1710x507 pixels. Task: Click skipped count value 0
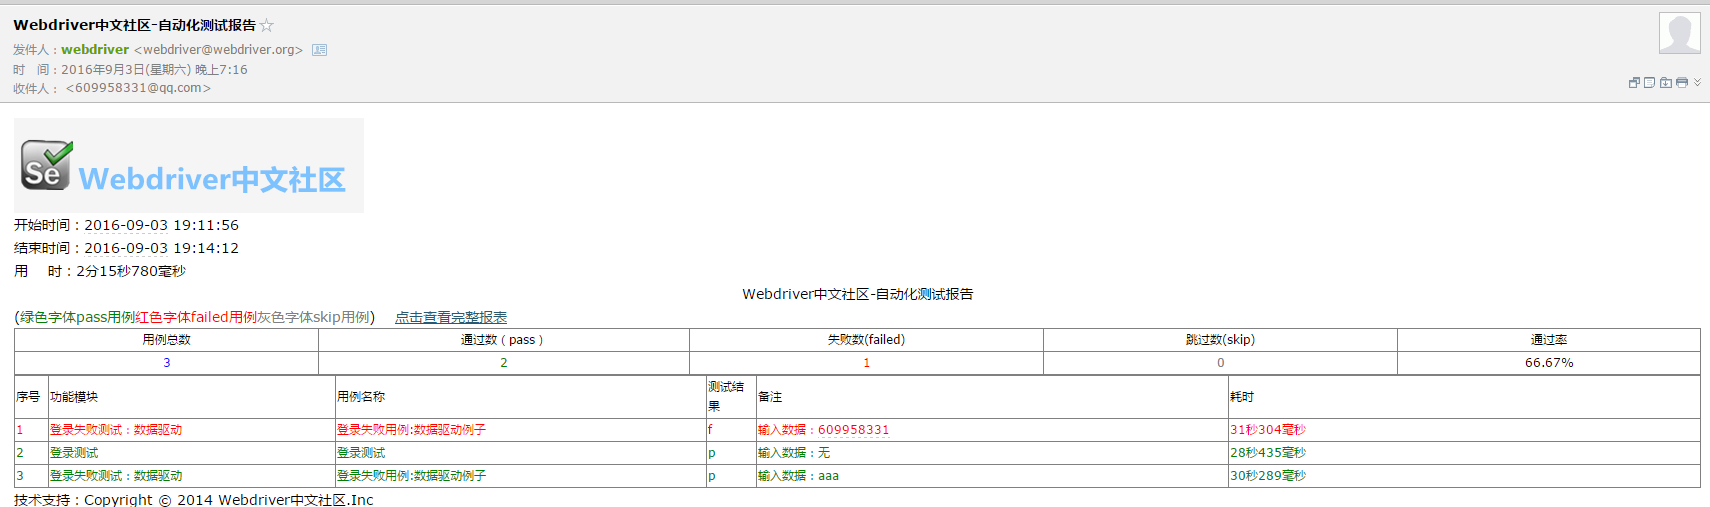(x=1221, y=363)
